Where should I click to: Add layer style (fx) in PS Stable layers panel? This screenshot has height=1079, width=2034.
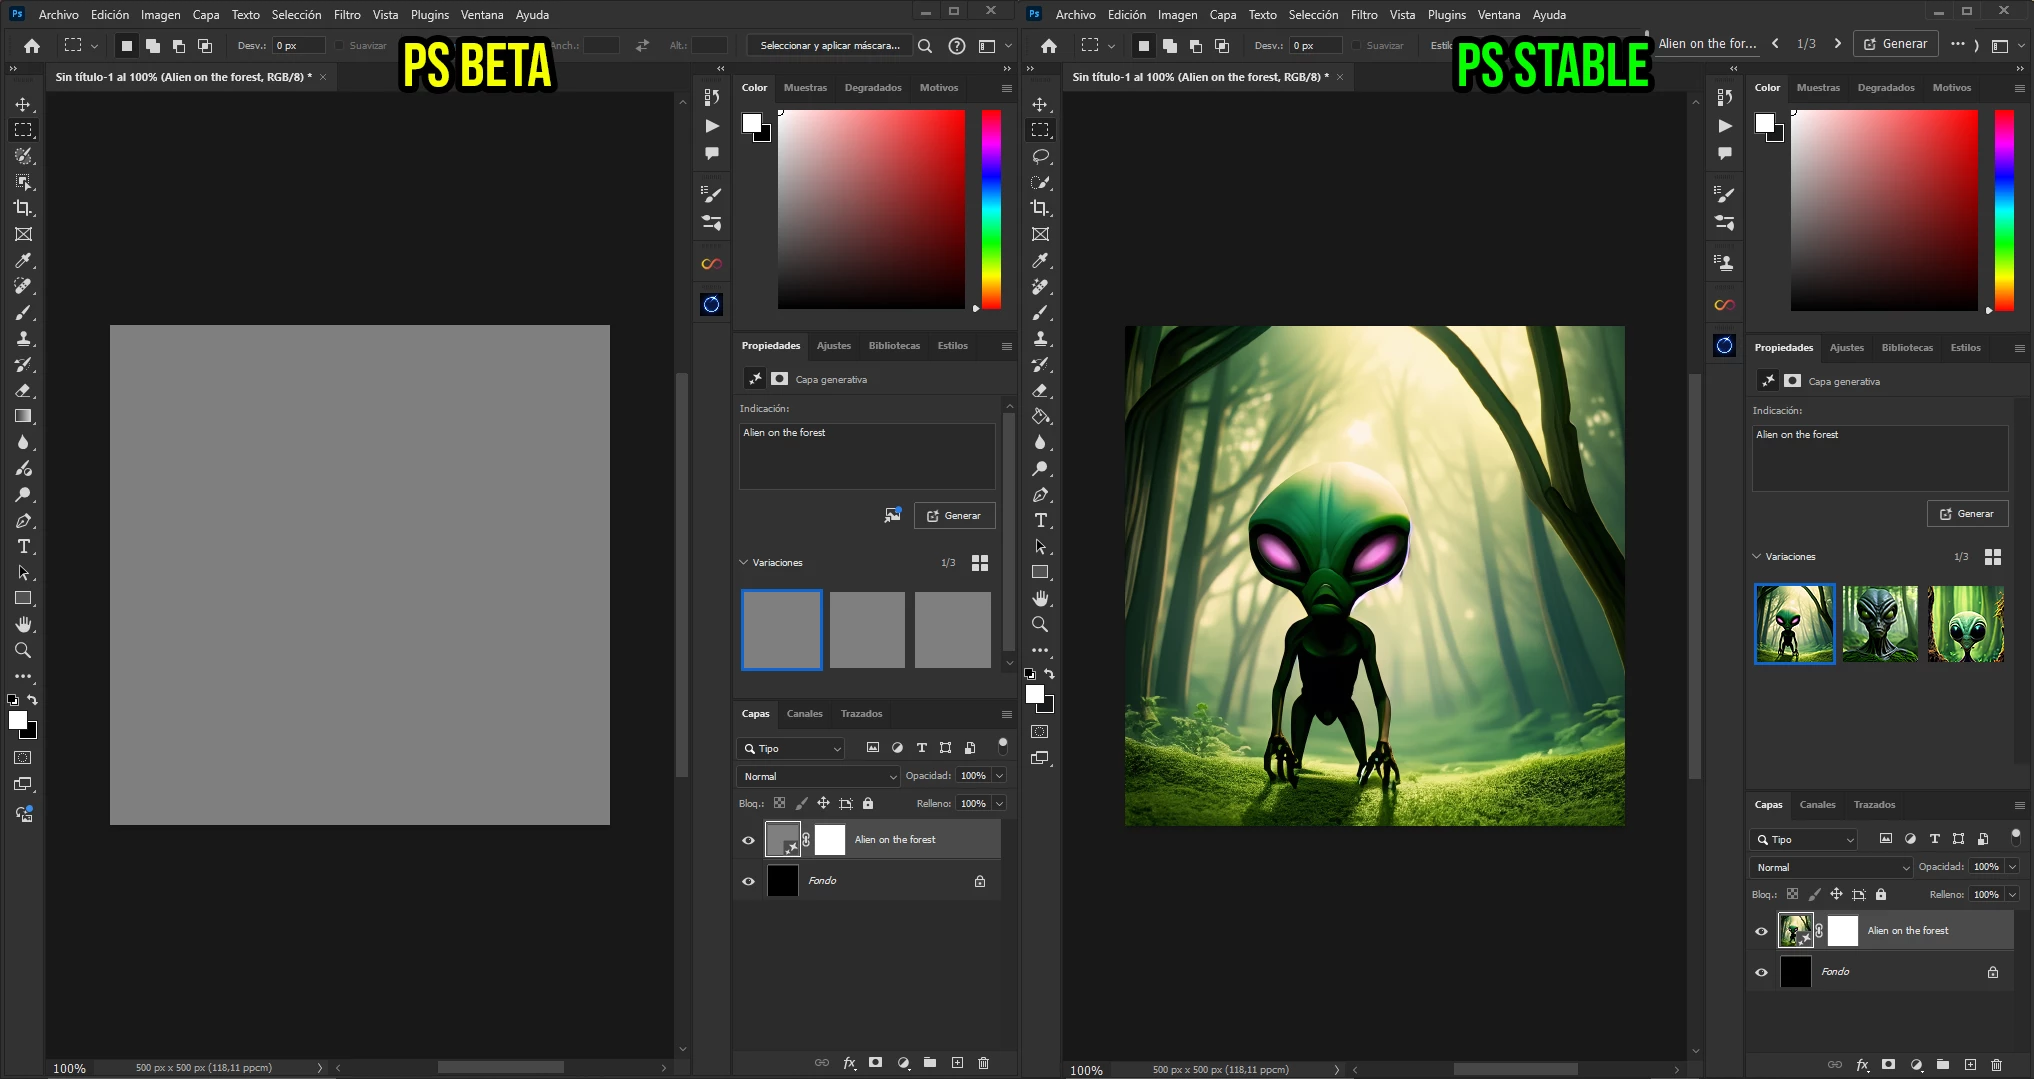coord(1862,1065)
